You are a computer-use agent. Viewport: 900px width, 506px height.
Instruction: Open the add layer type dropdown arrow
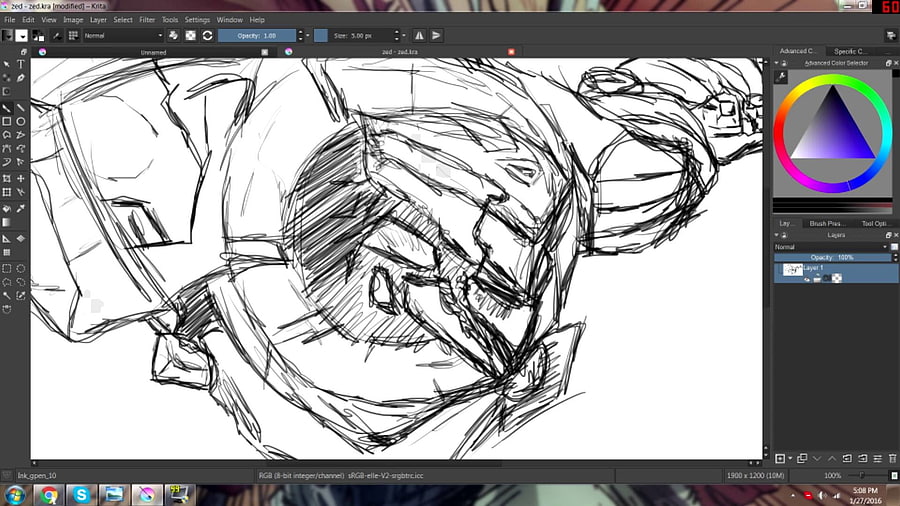point(790,458)
